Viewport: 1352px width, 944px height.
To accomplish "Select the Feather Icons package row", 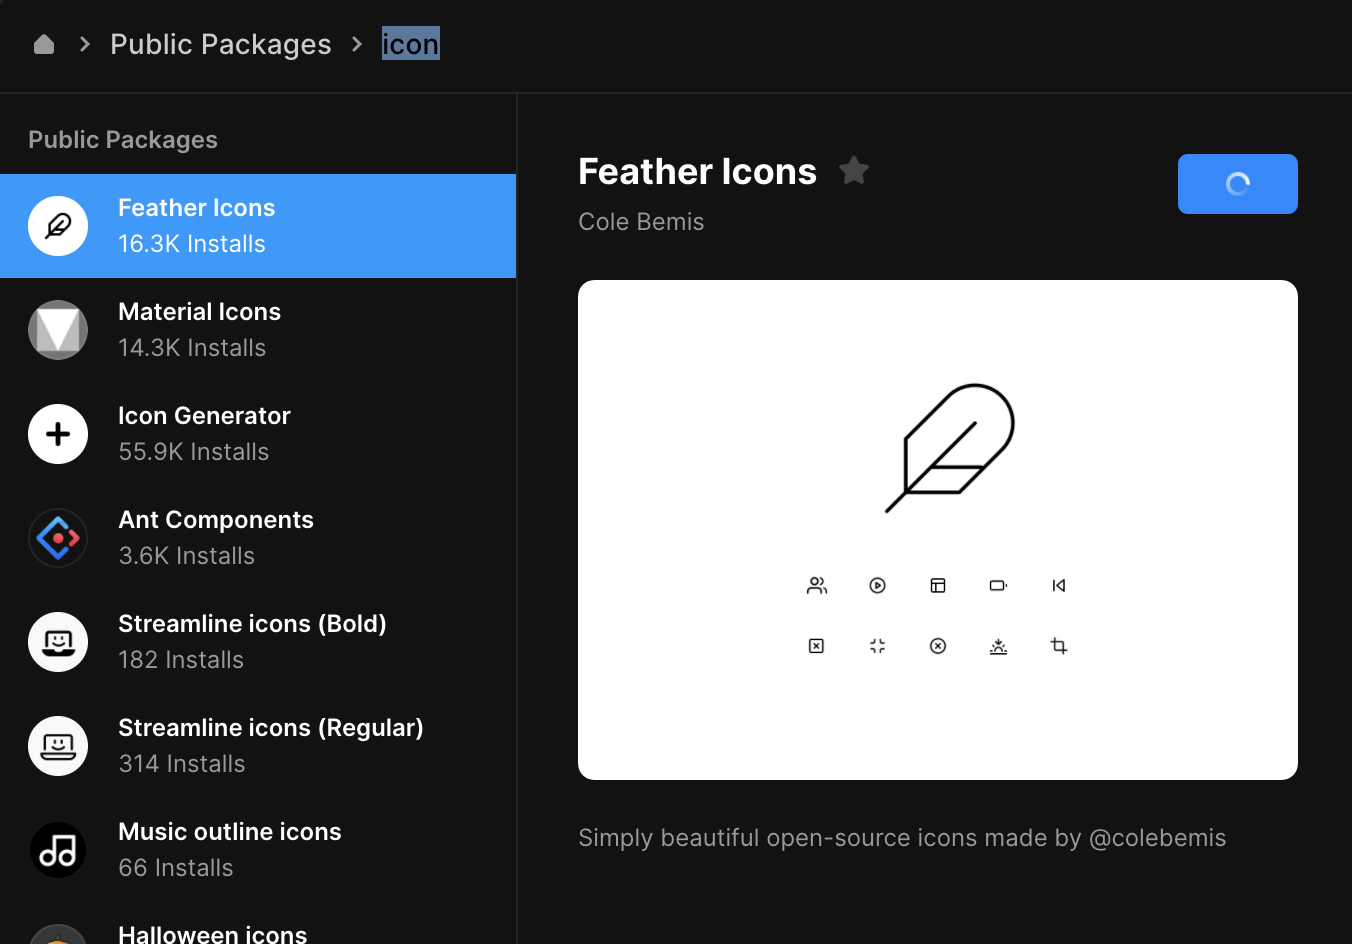I will pyautogui.click(x=258, y=226).
